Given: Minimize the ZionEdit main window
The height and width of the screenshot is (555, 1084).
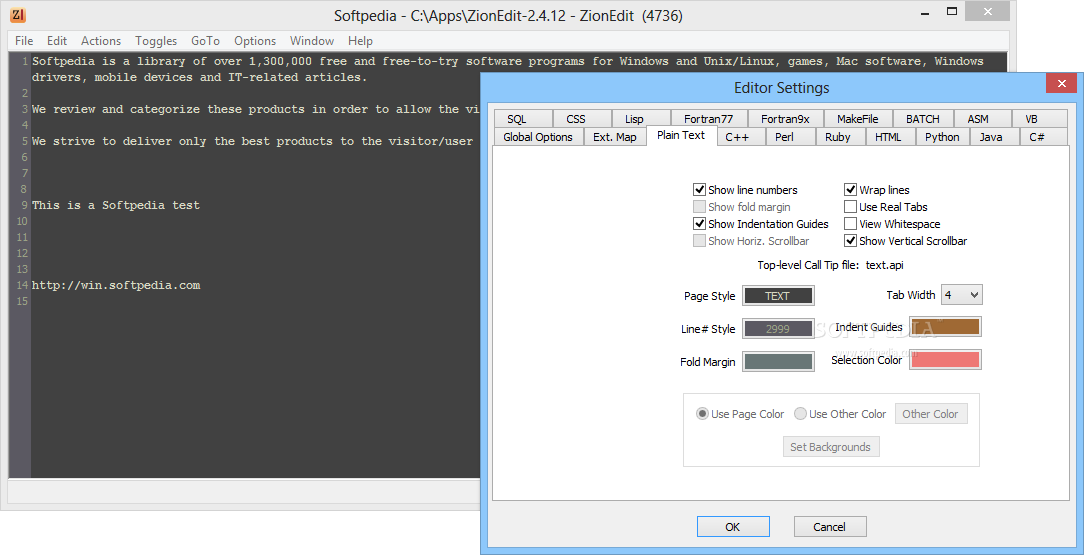Looking at the screenshot, I should [x=924, y=11].
